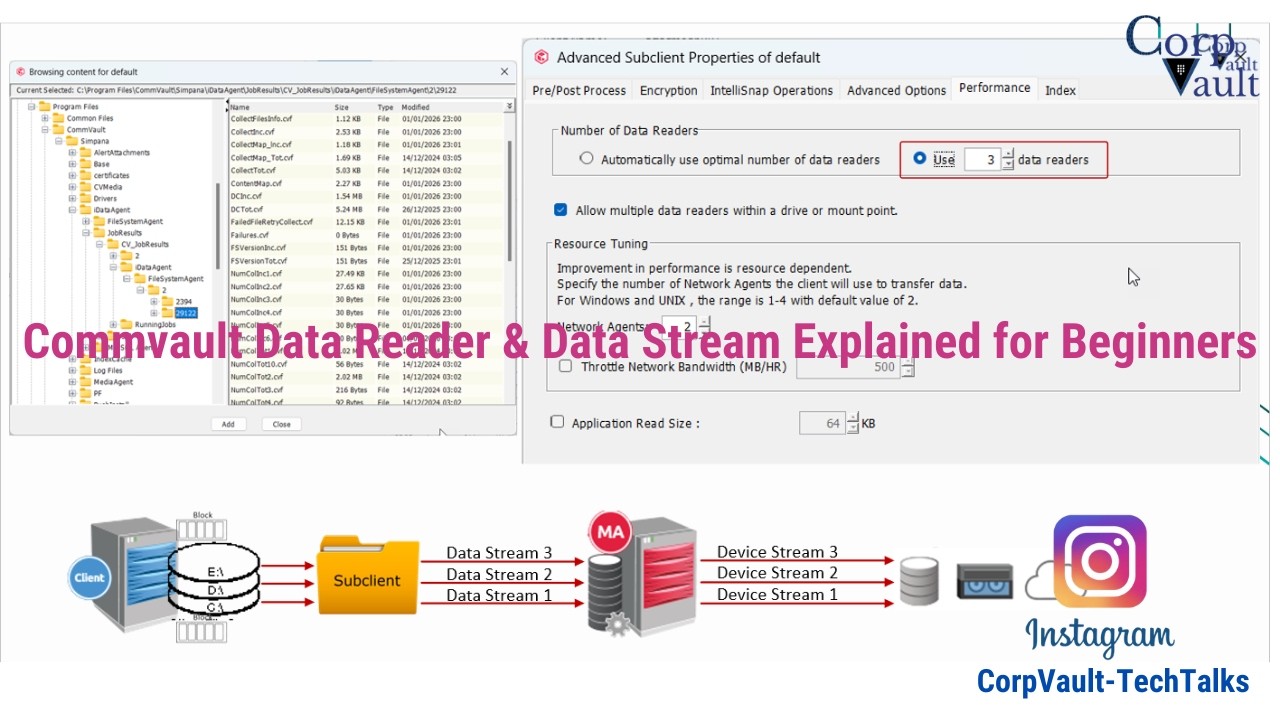Image resolution: width=1280 pixels, height=720 pixels.
Task: Select automatic optimal data readers radio button
Action: 587,158
